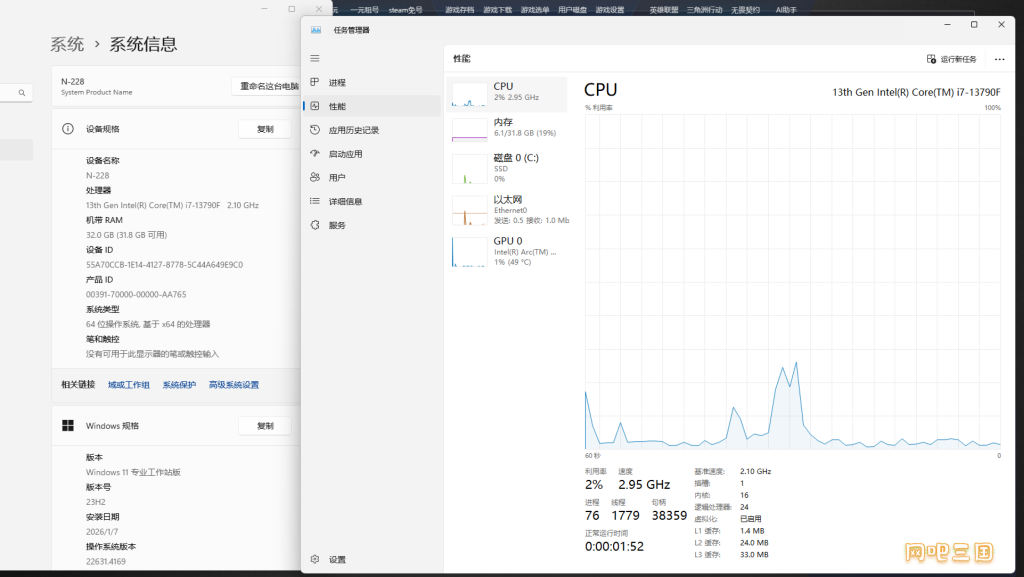Maximize the Task Manager window
Image resolution: width=1024 pixels, height=577 pixels.
(x=974, y=24)
